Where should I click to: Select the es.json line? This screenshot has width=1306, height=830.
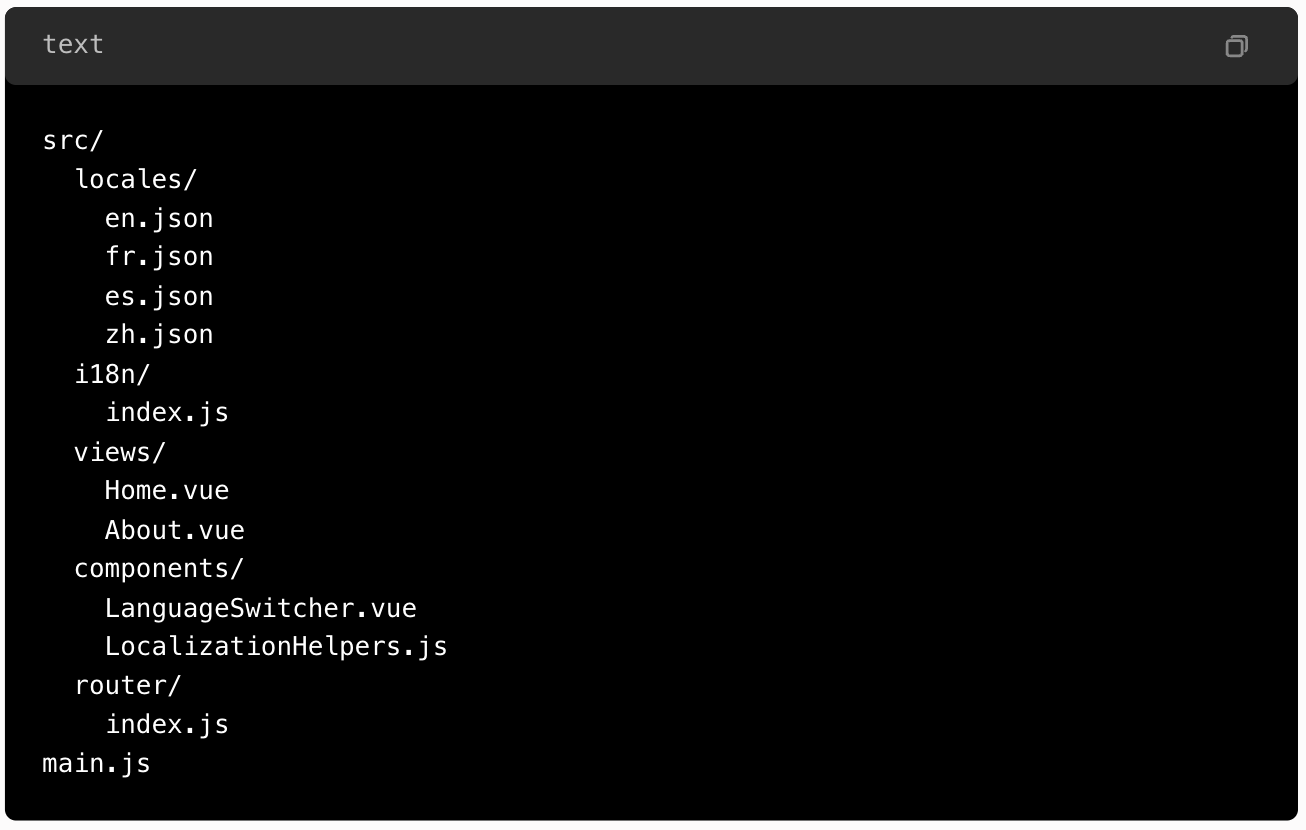point(159,297)
